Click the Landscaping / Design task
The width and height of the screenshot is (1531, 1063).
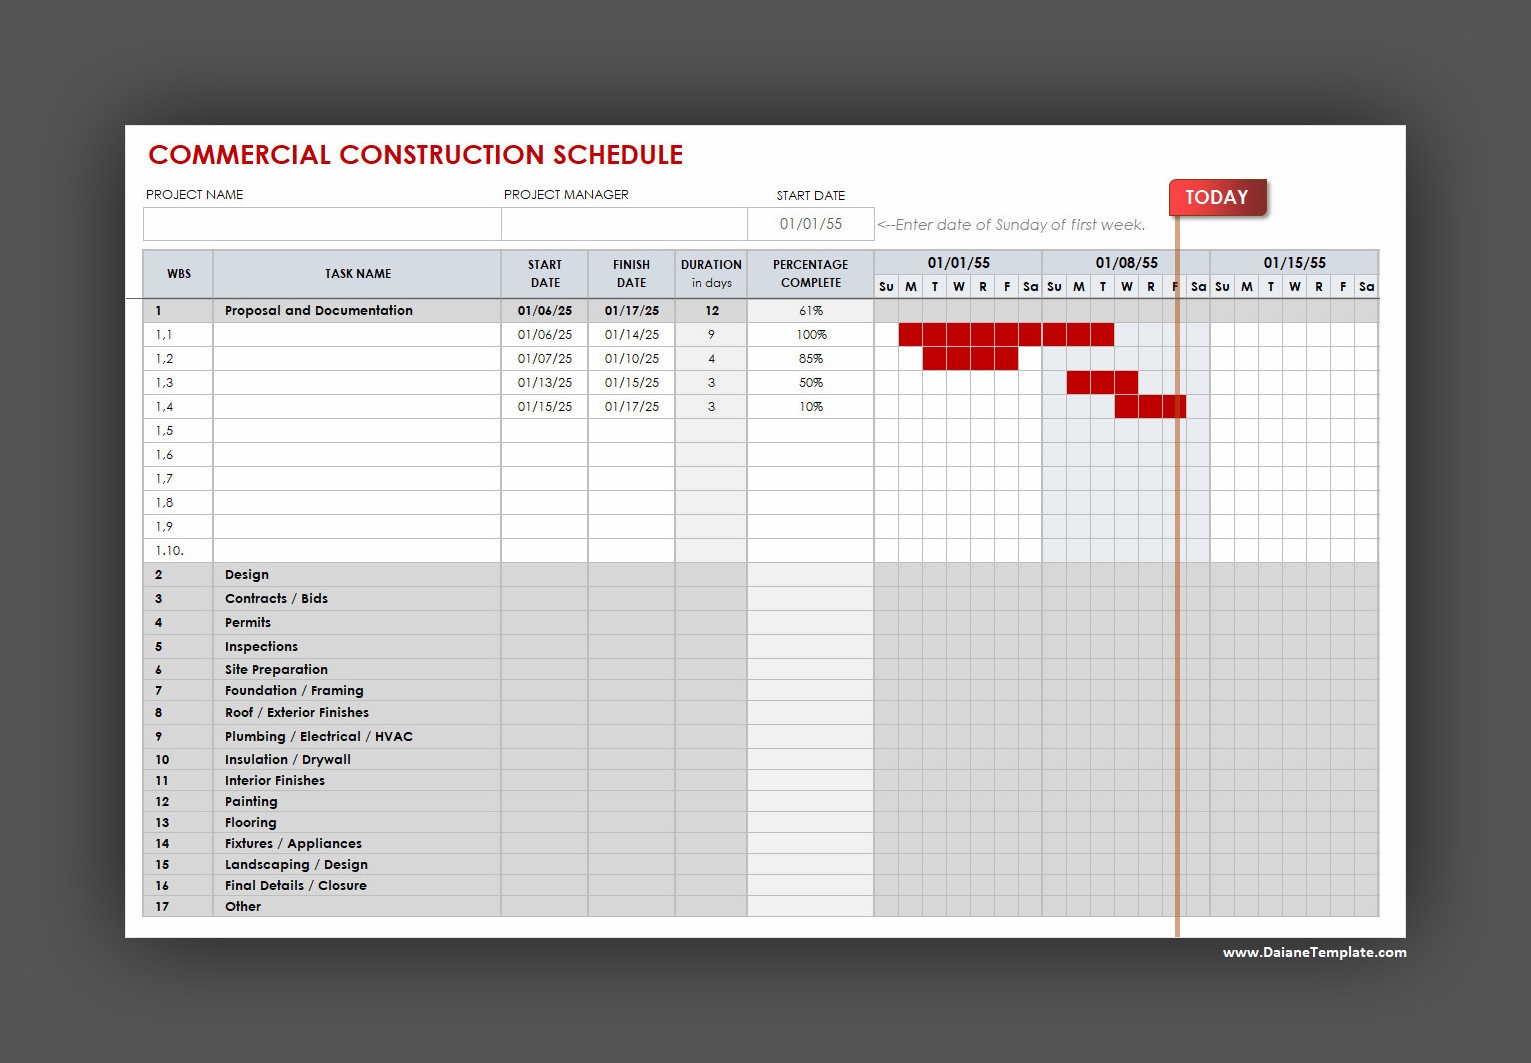(x=296, y=864)
